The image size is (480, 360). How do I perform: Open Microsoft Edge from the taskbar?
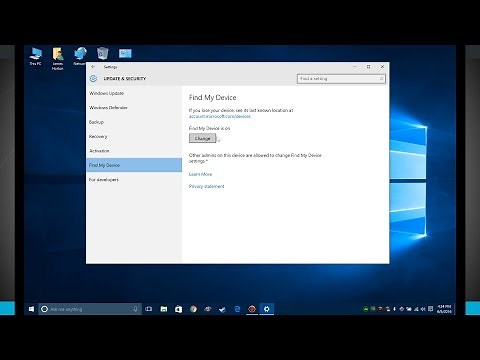click(x=237, y=309)
